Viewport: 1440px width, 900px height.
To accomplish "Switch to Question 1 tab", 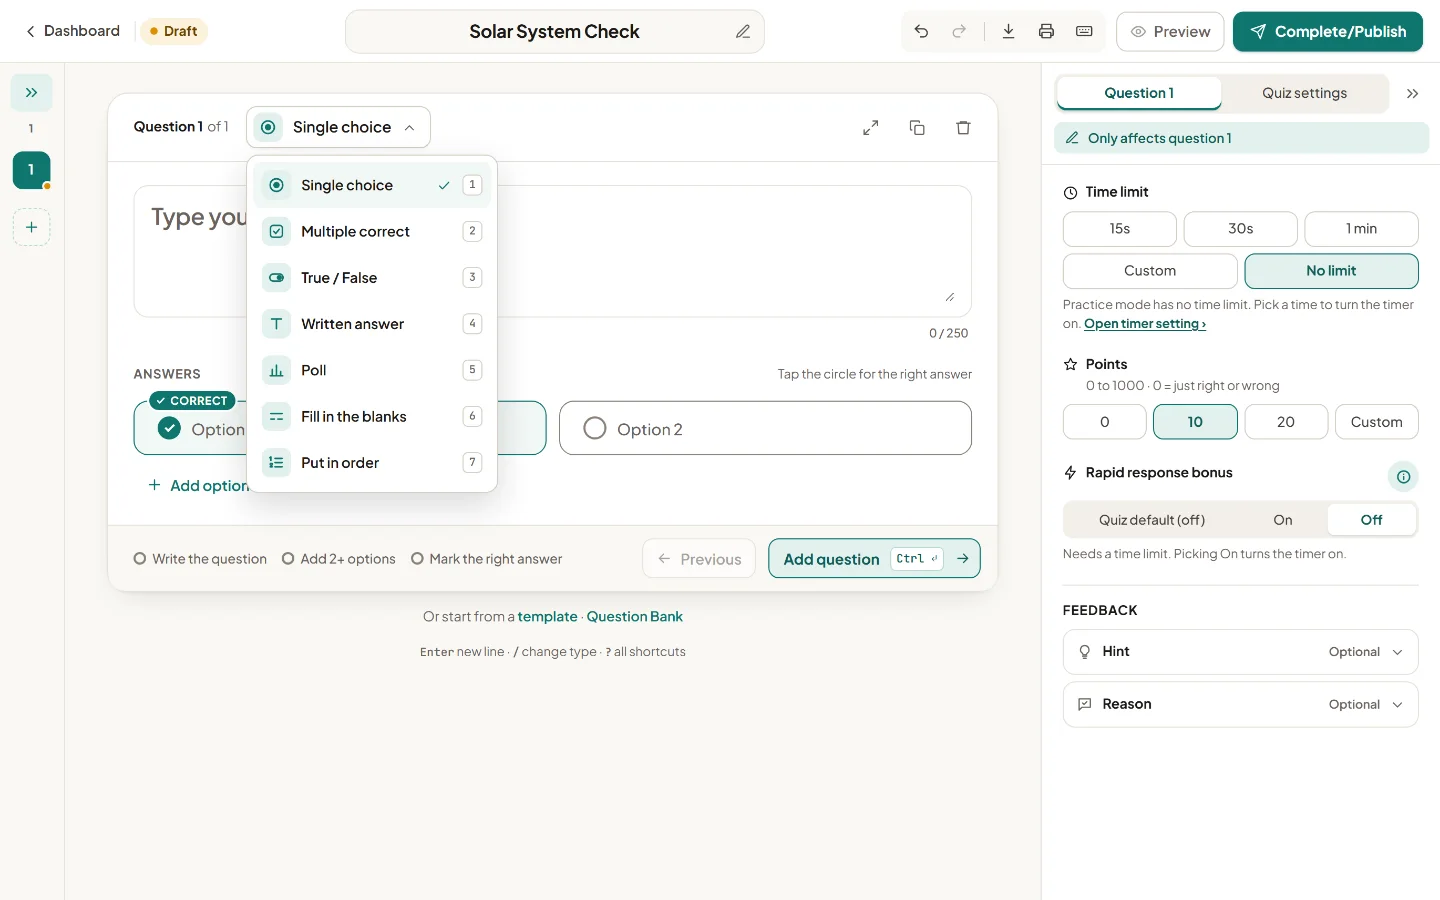I will point(1139,93).
